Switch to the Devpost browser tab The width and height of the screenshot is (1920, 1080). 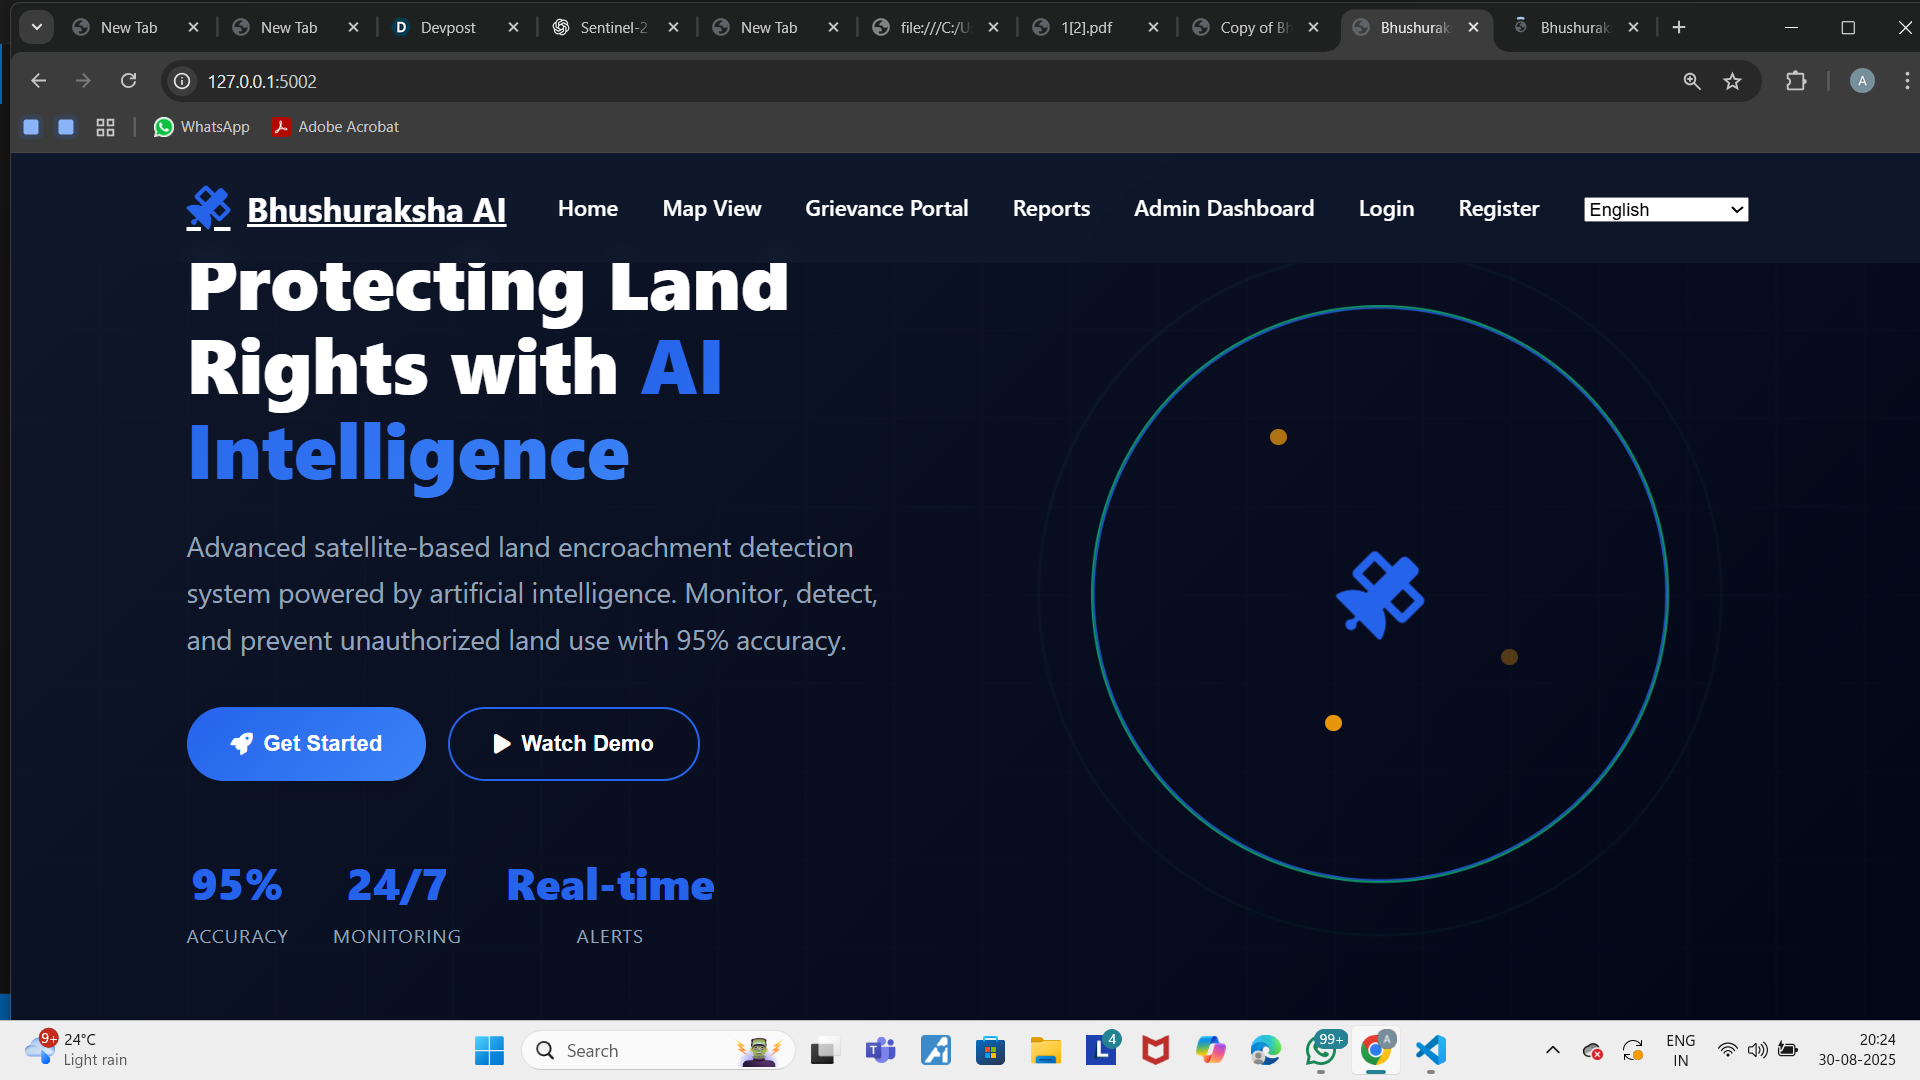(447, 27)
